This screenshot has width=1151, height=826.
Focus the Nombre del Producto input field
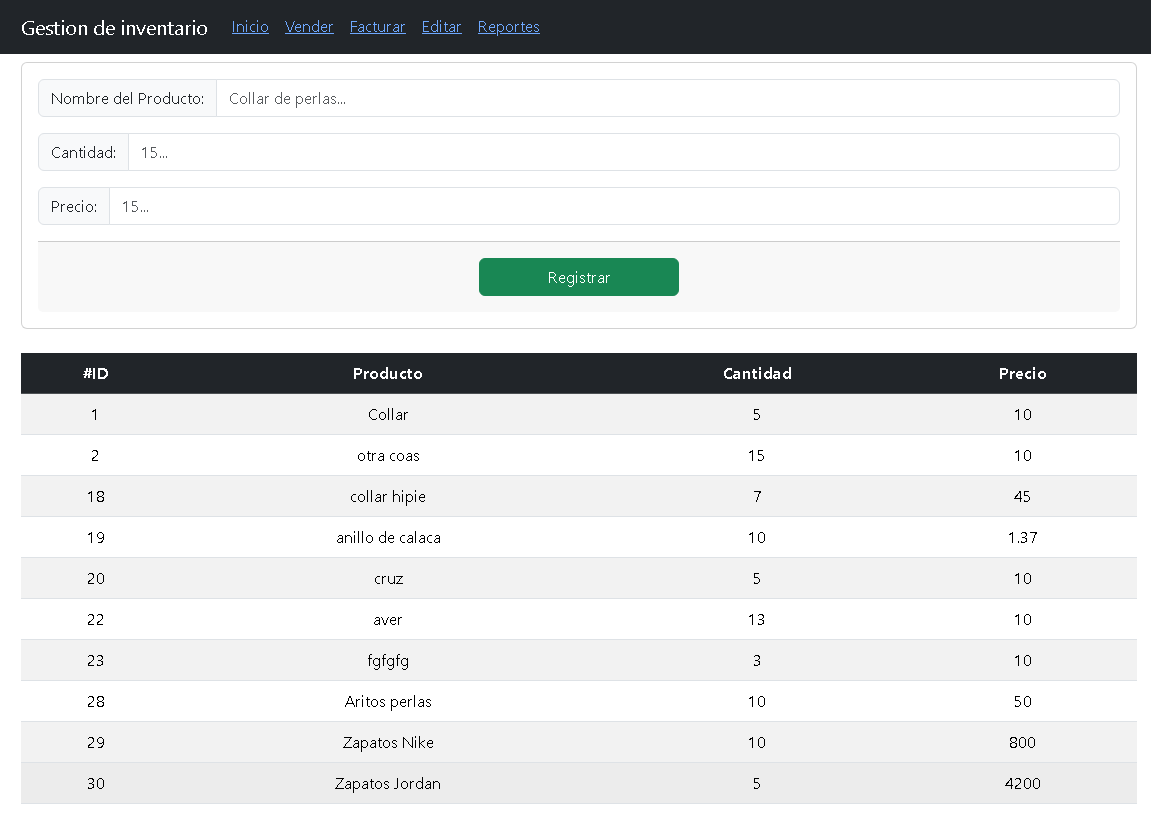(667, 98)
